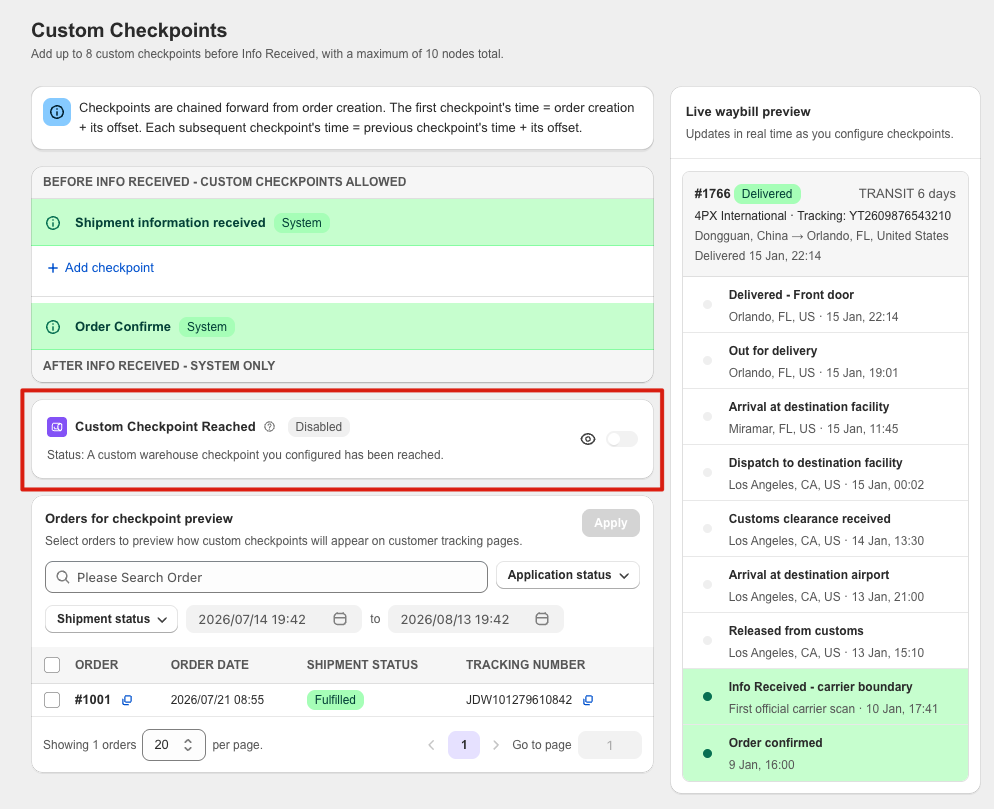Click the Out for delivery waybill event
The height and width of the screenshot is (809, 994).
825,361
